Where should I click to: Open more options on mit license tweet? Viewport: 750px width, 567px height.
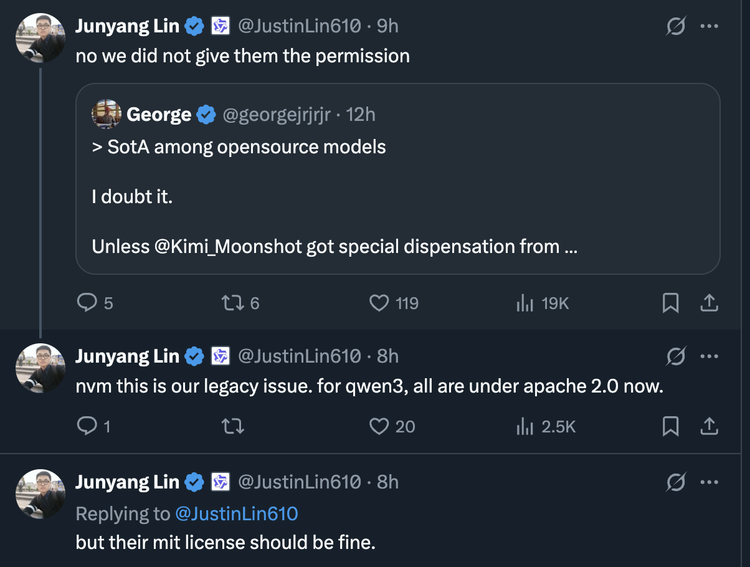(708, 482)
